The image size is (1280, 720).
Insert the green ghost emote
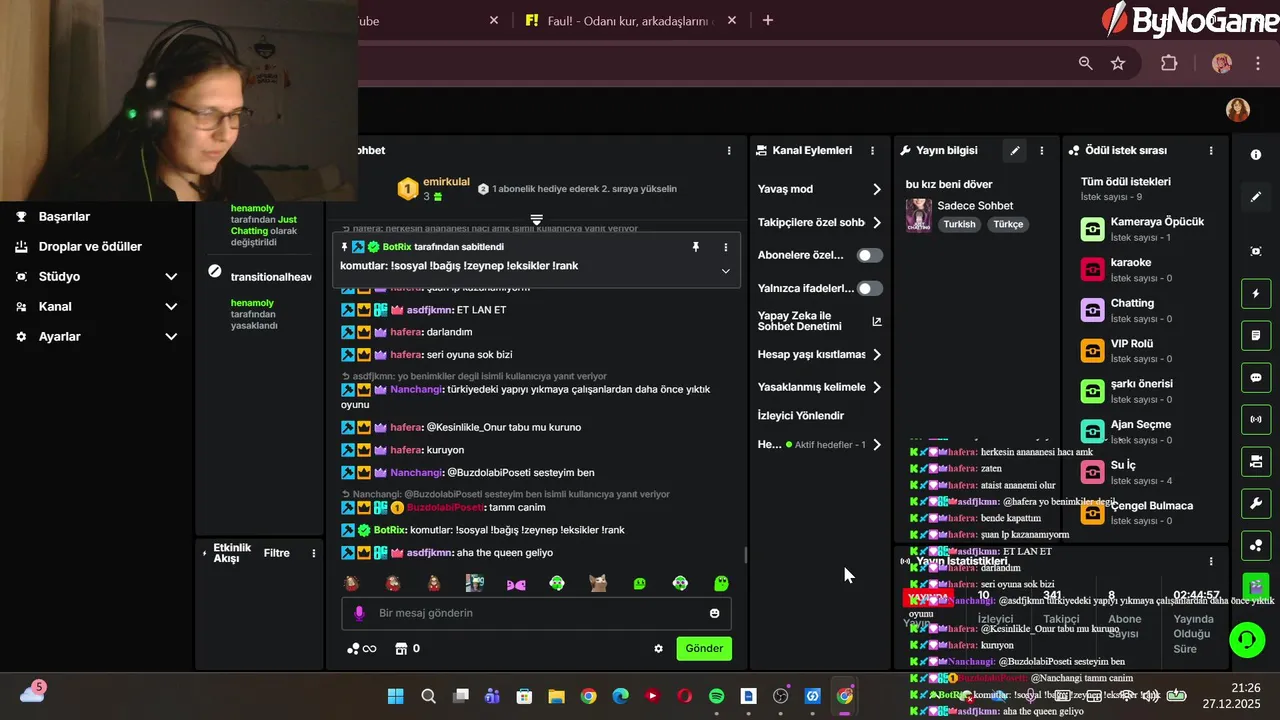(x=721, y=583)
